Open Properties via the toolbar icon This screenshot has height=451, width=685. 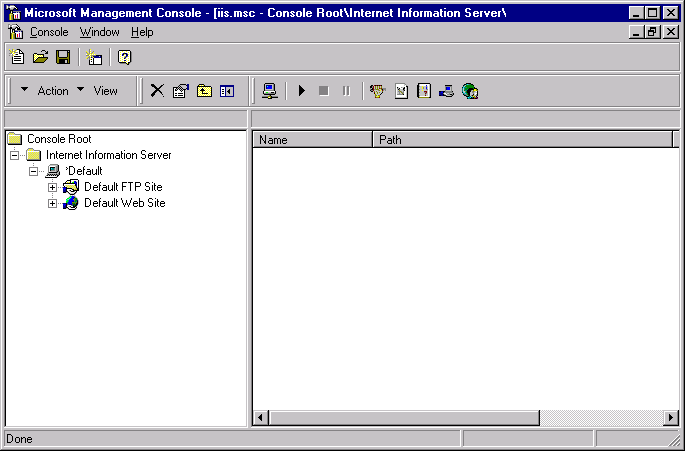180,90
